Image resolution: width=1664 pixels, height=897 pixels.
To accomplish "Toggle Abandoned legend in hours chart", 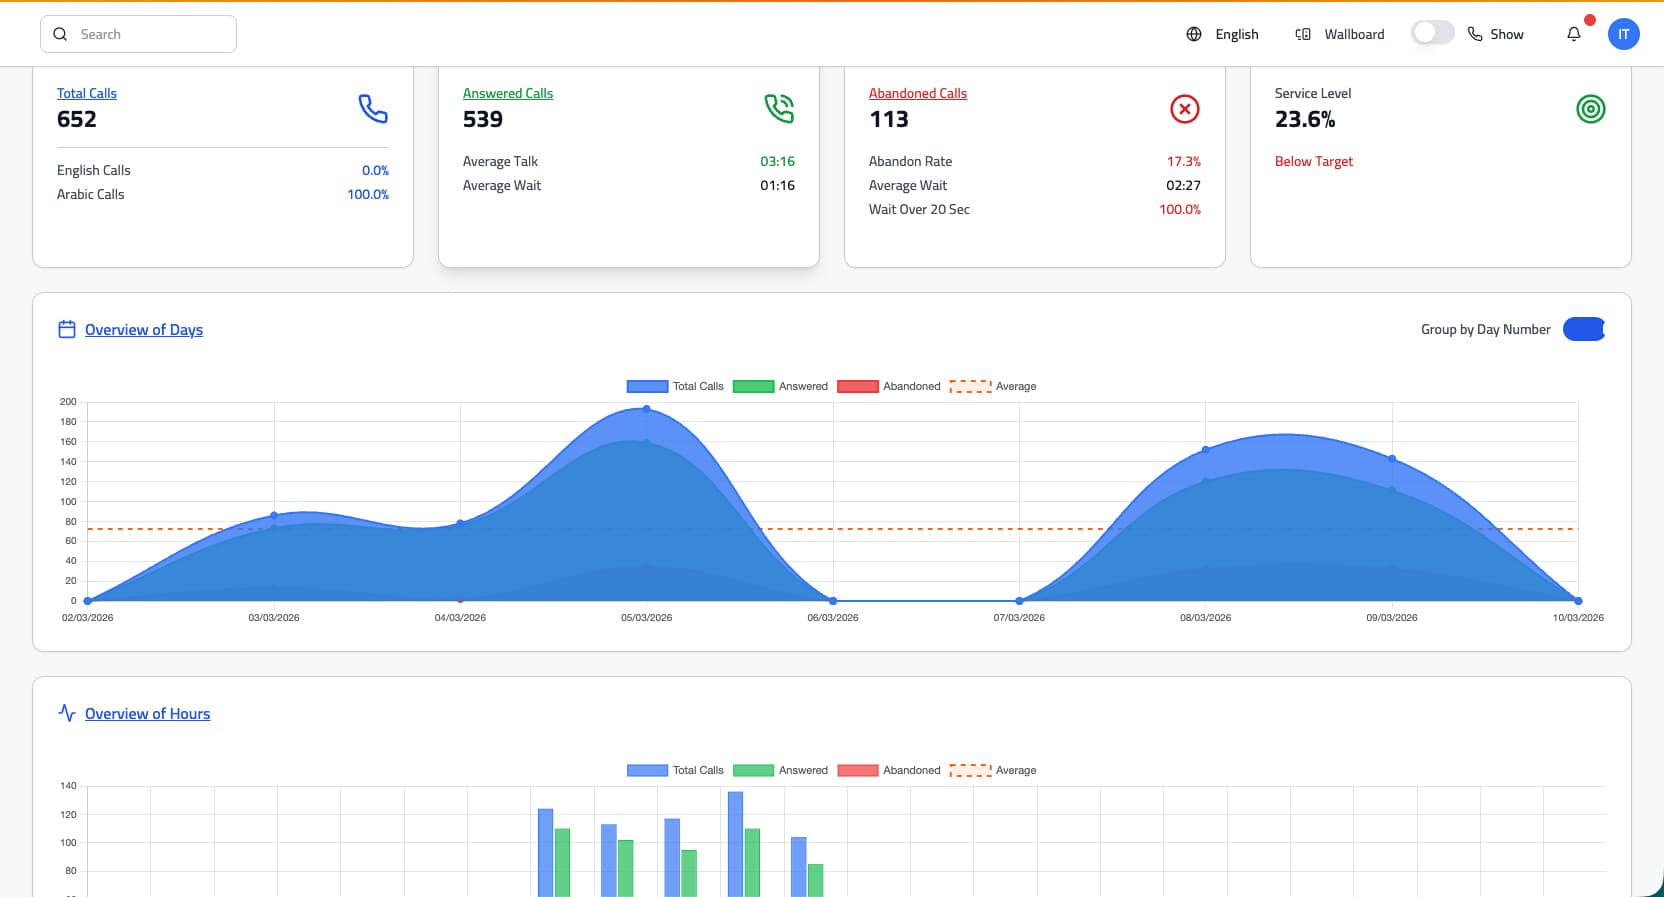I will tap(889, 770).
